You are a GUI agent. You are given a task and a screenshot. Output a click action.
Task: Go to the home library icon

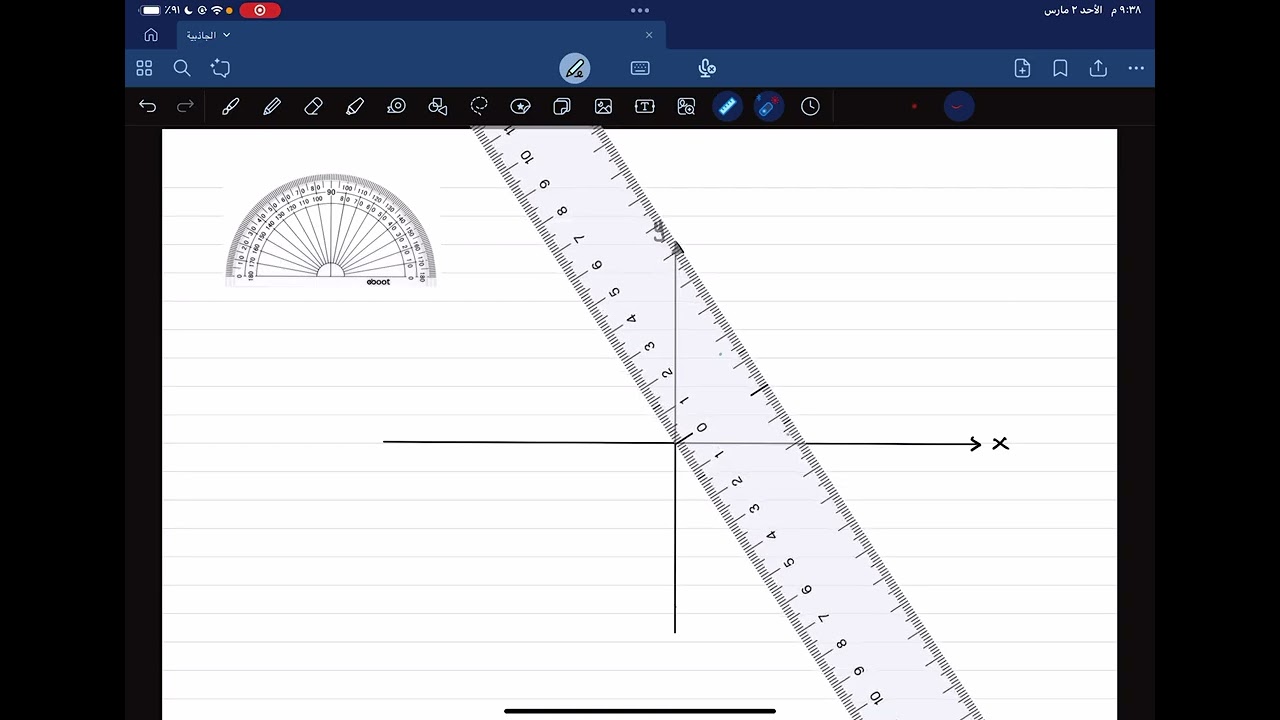(x=151, y=35)
